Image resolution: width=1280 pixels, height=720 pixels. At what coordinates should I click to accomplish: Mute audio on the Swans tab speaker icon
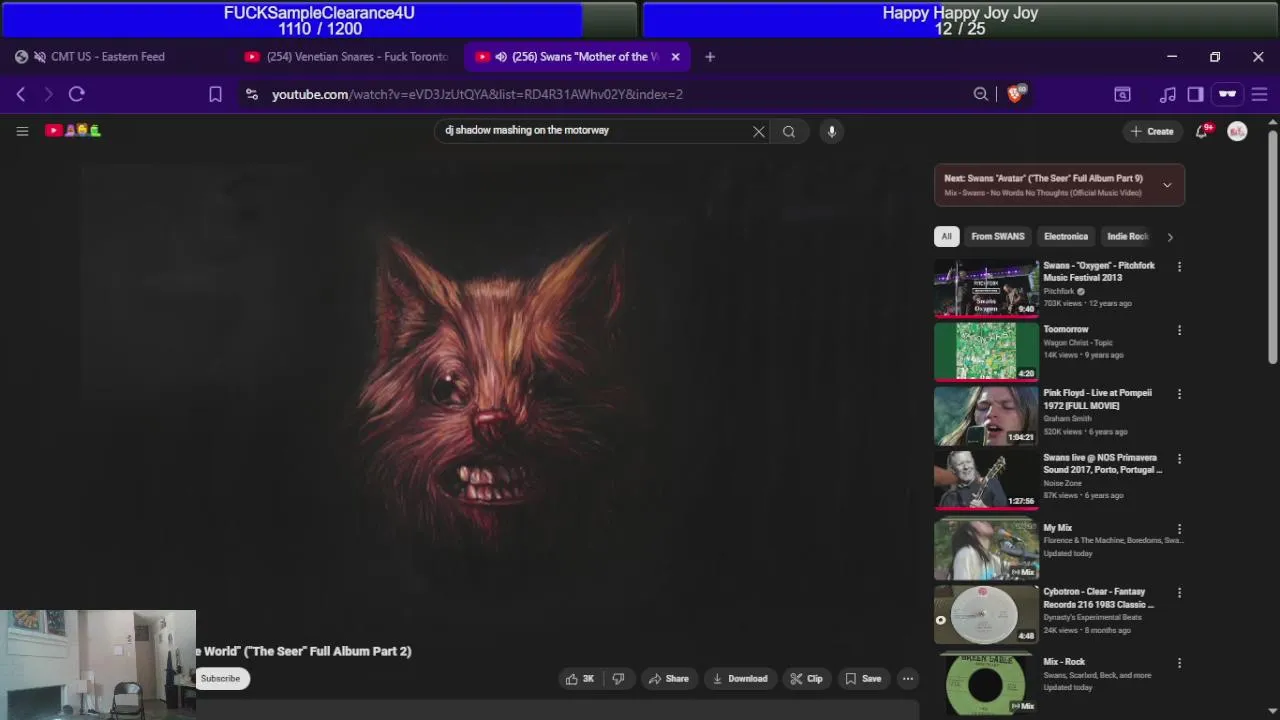[501, 57]
